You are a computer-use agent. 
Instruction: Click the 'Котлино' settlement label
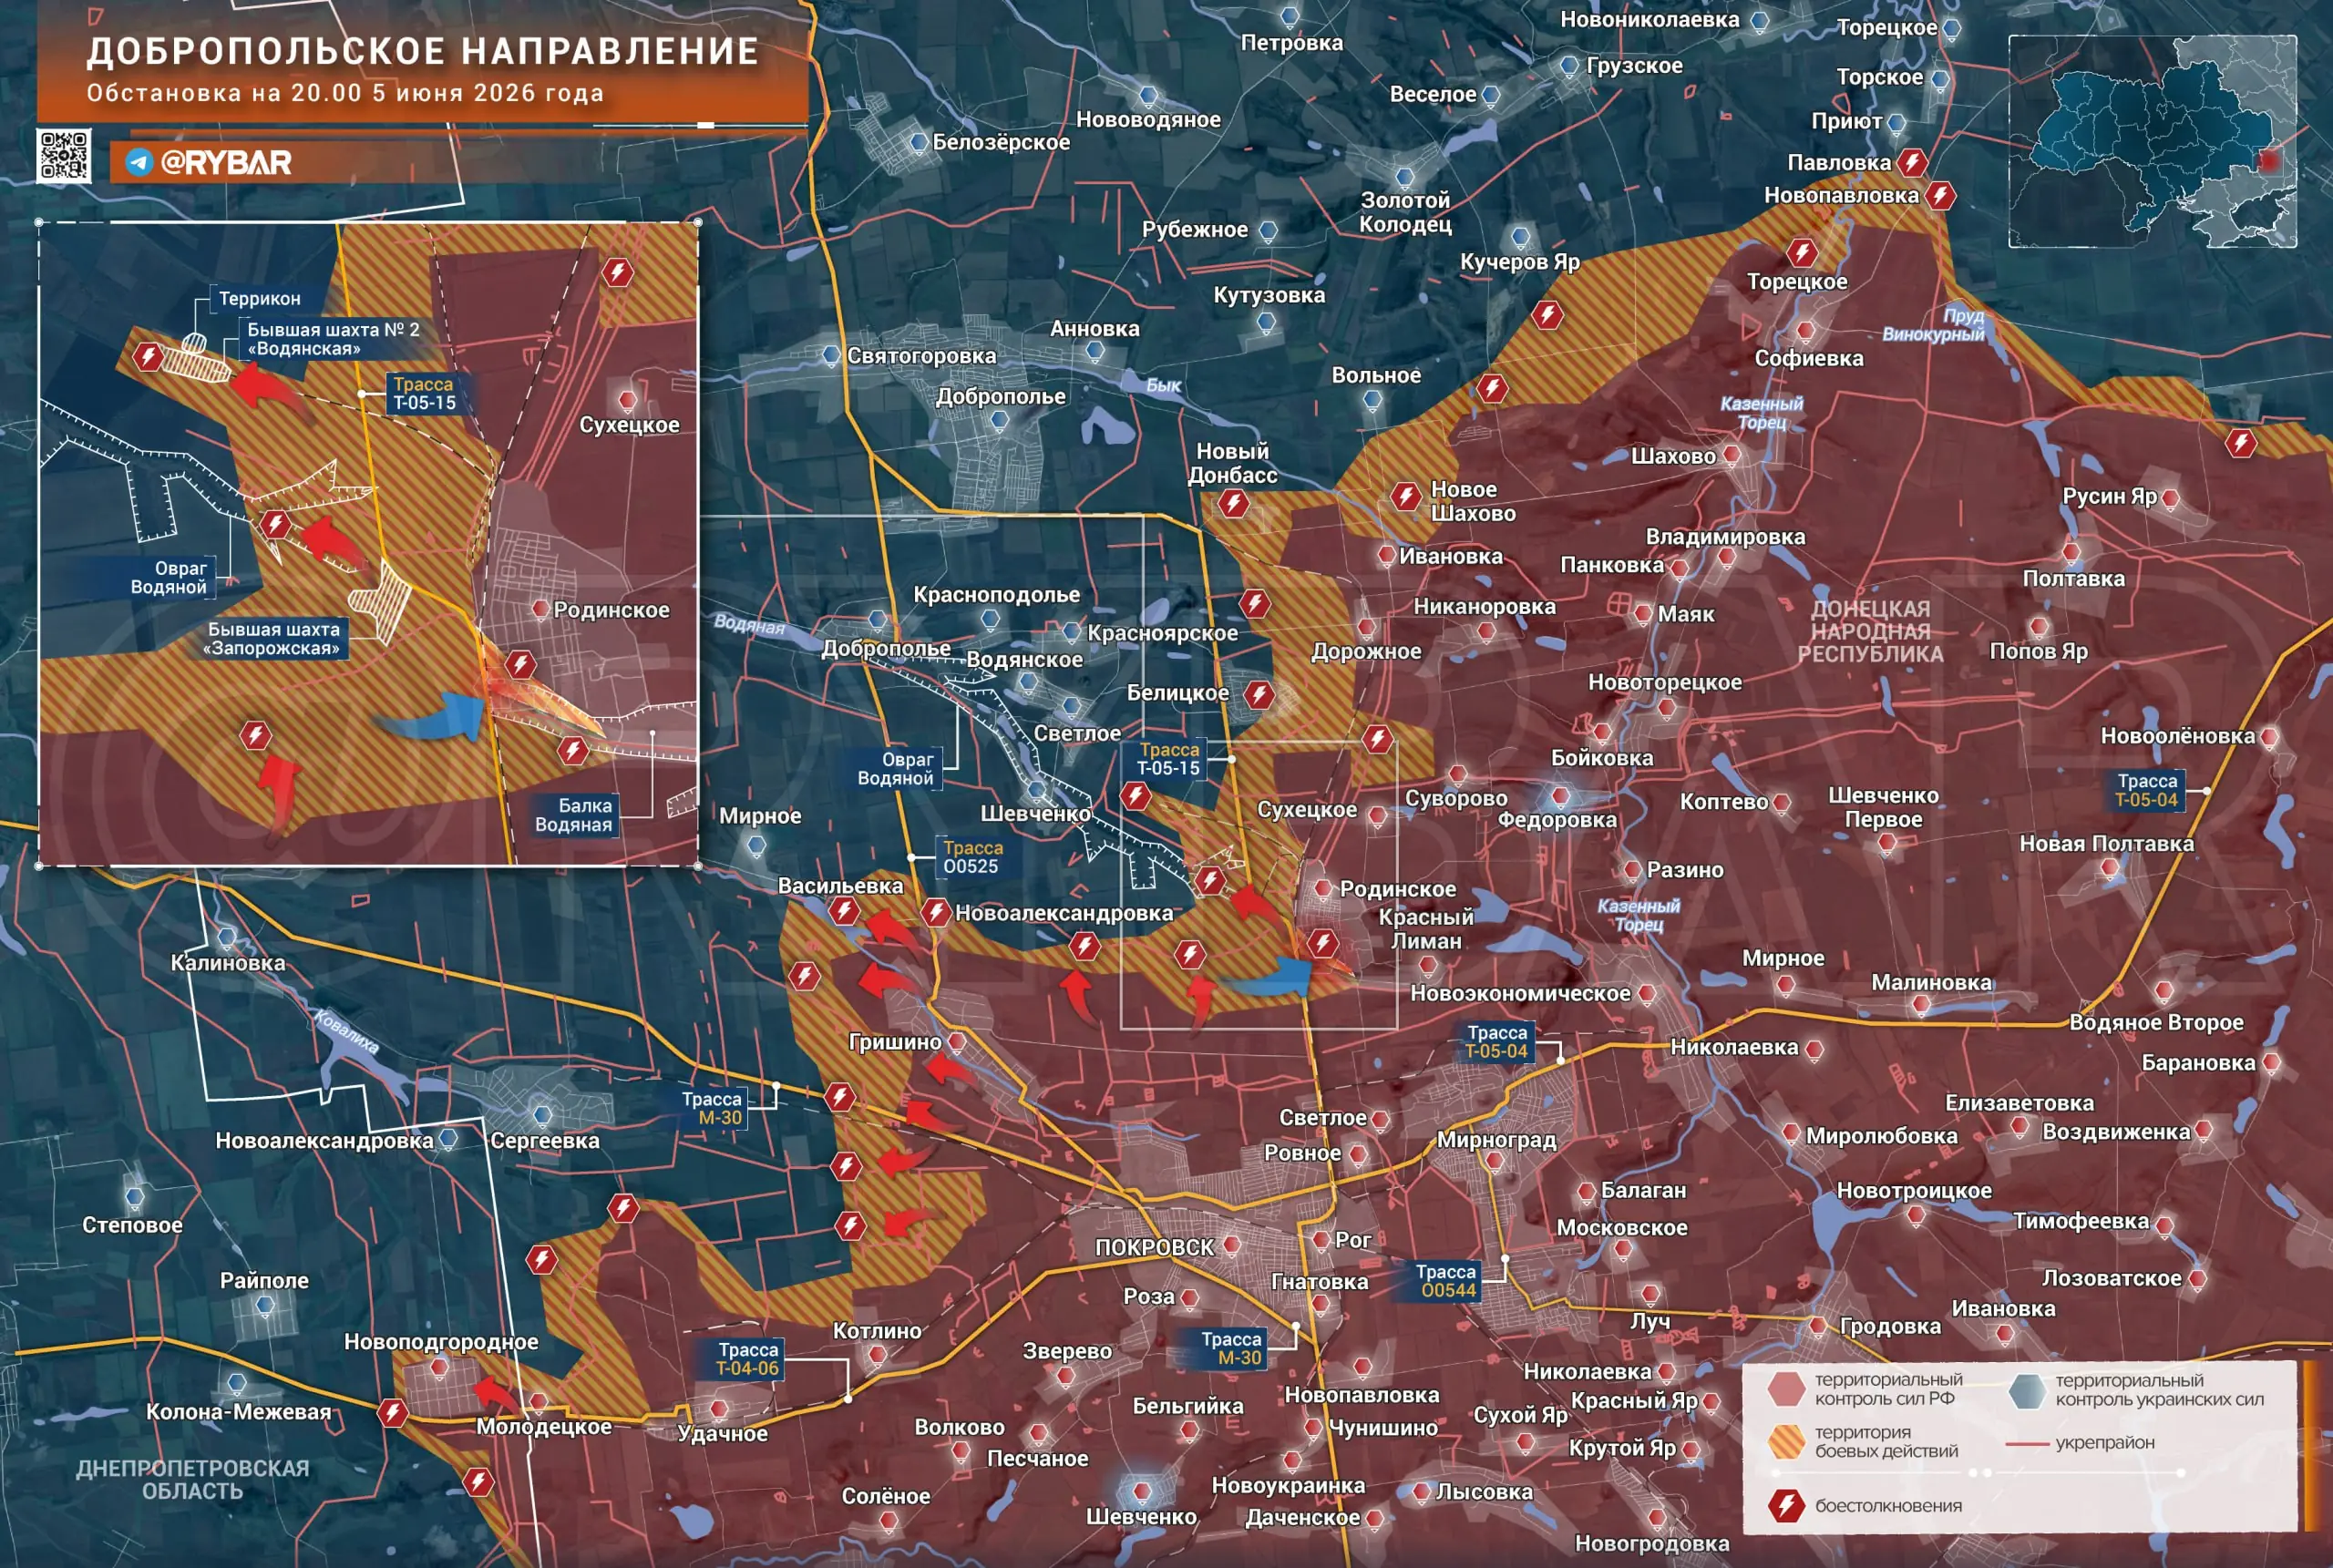[877, 1330]
